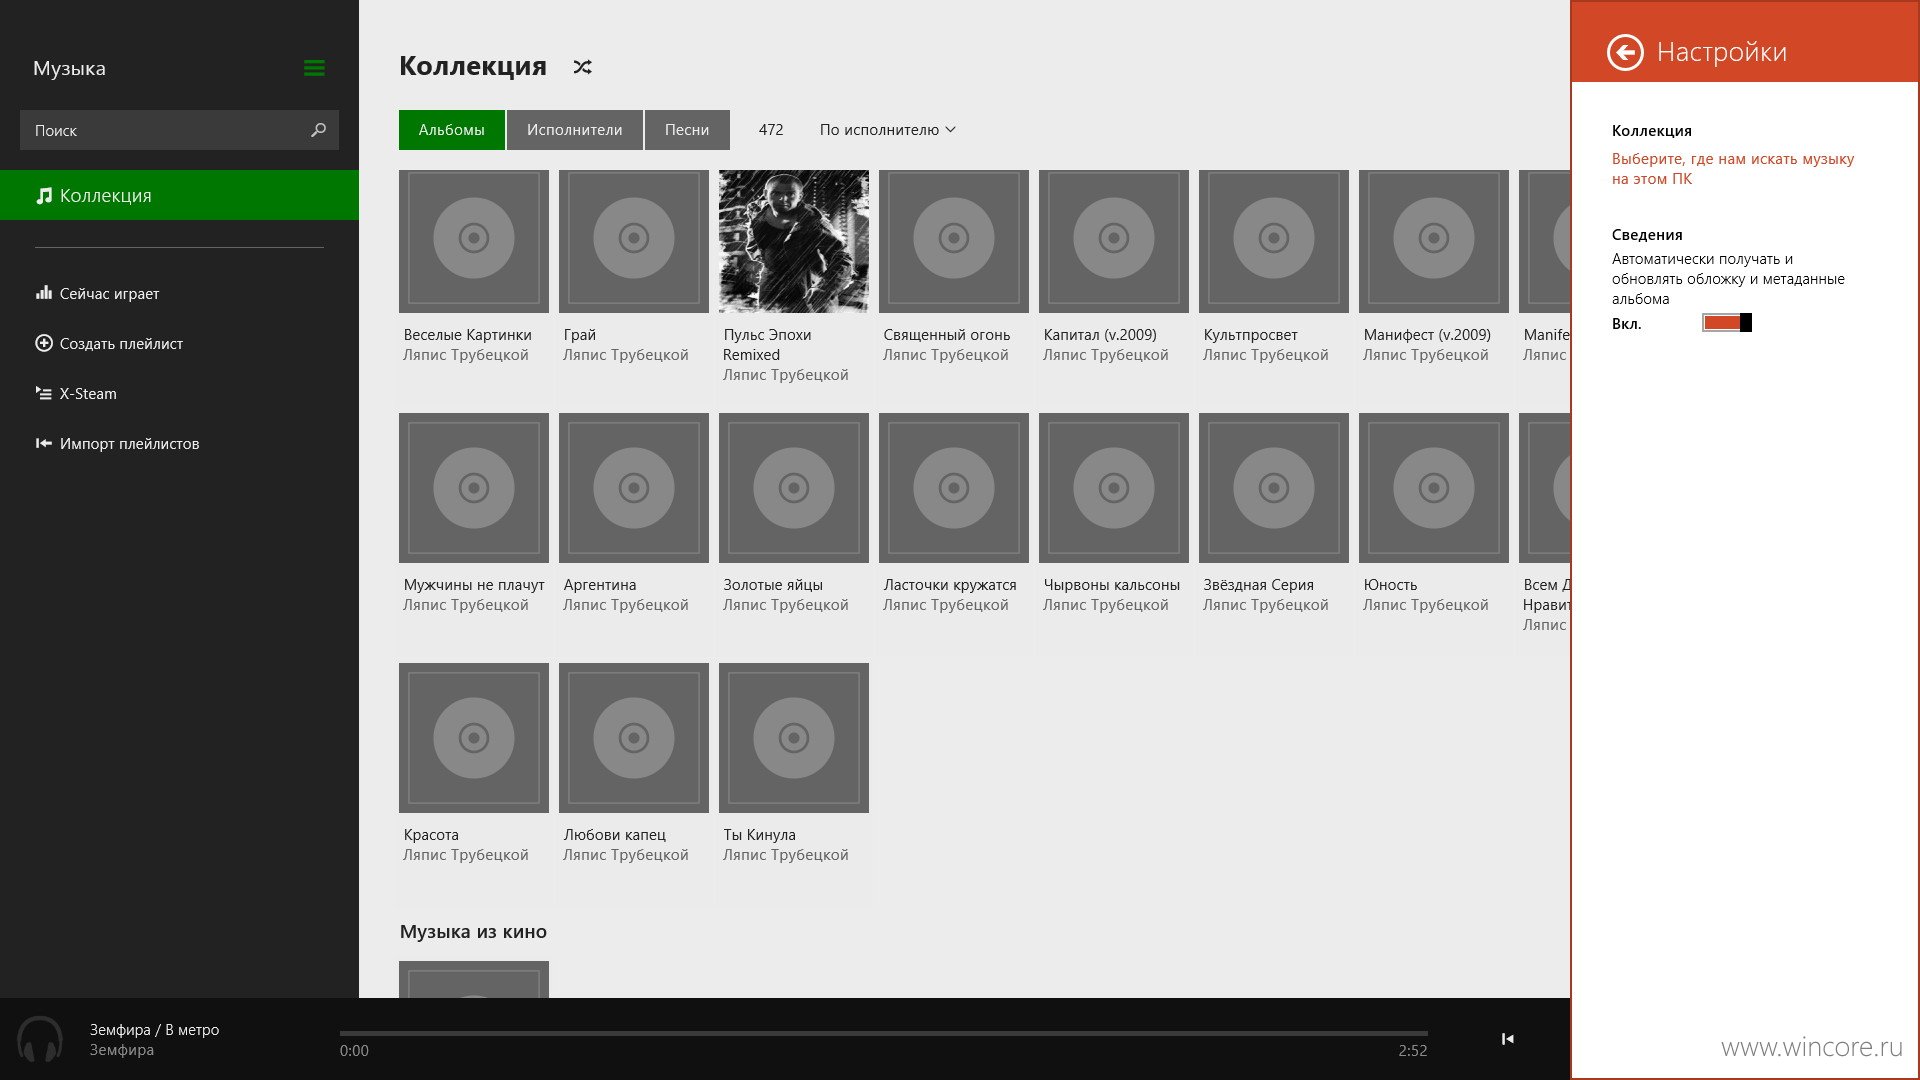The width and height of the screenshot is (1920, 1080).
Task: Click the Поиск search field
Action: tap(179, 130)
